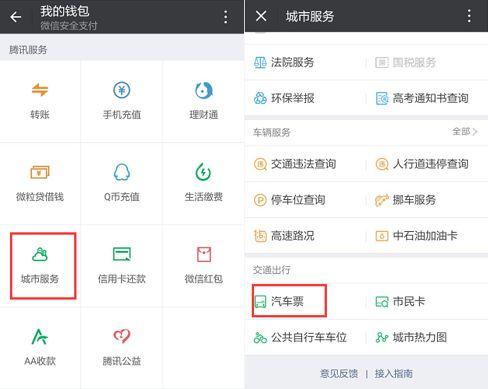Viewport: 488px width, 389px height.
Task: Select the 国税服务 tax service icon
Action: pos(382,62)
